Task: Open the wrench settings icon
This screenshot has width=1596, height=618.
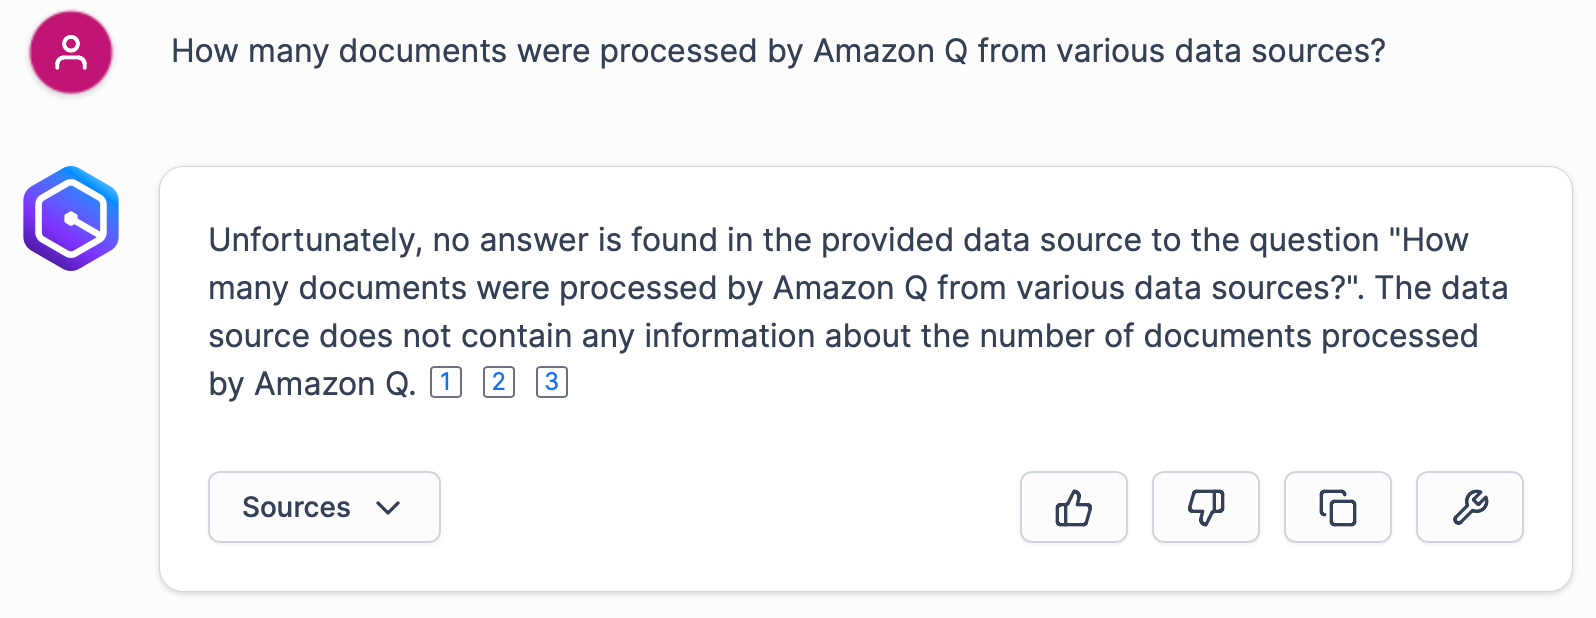Action: click(1469, 507)
